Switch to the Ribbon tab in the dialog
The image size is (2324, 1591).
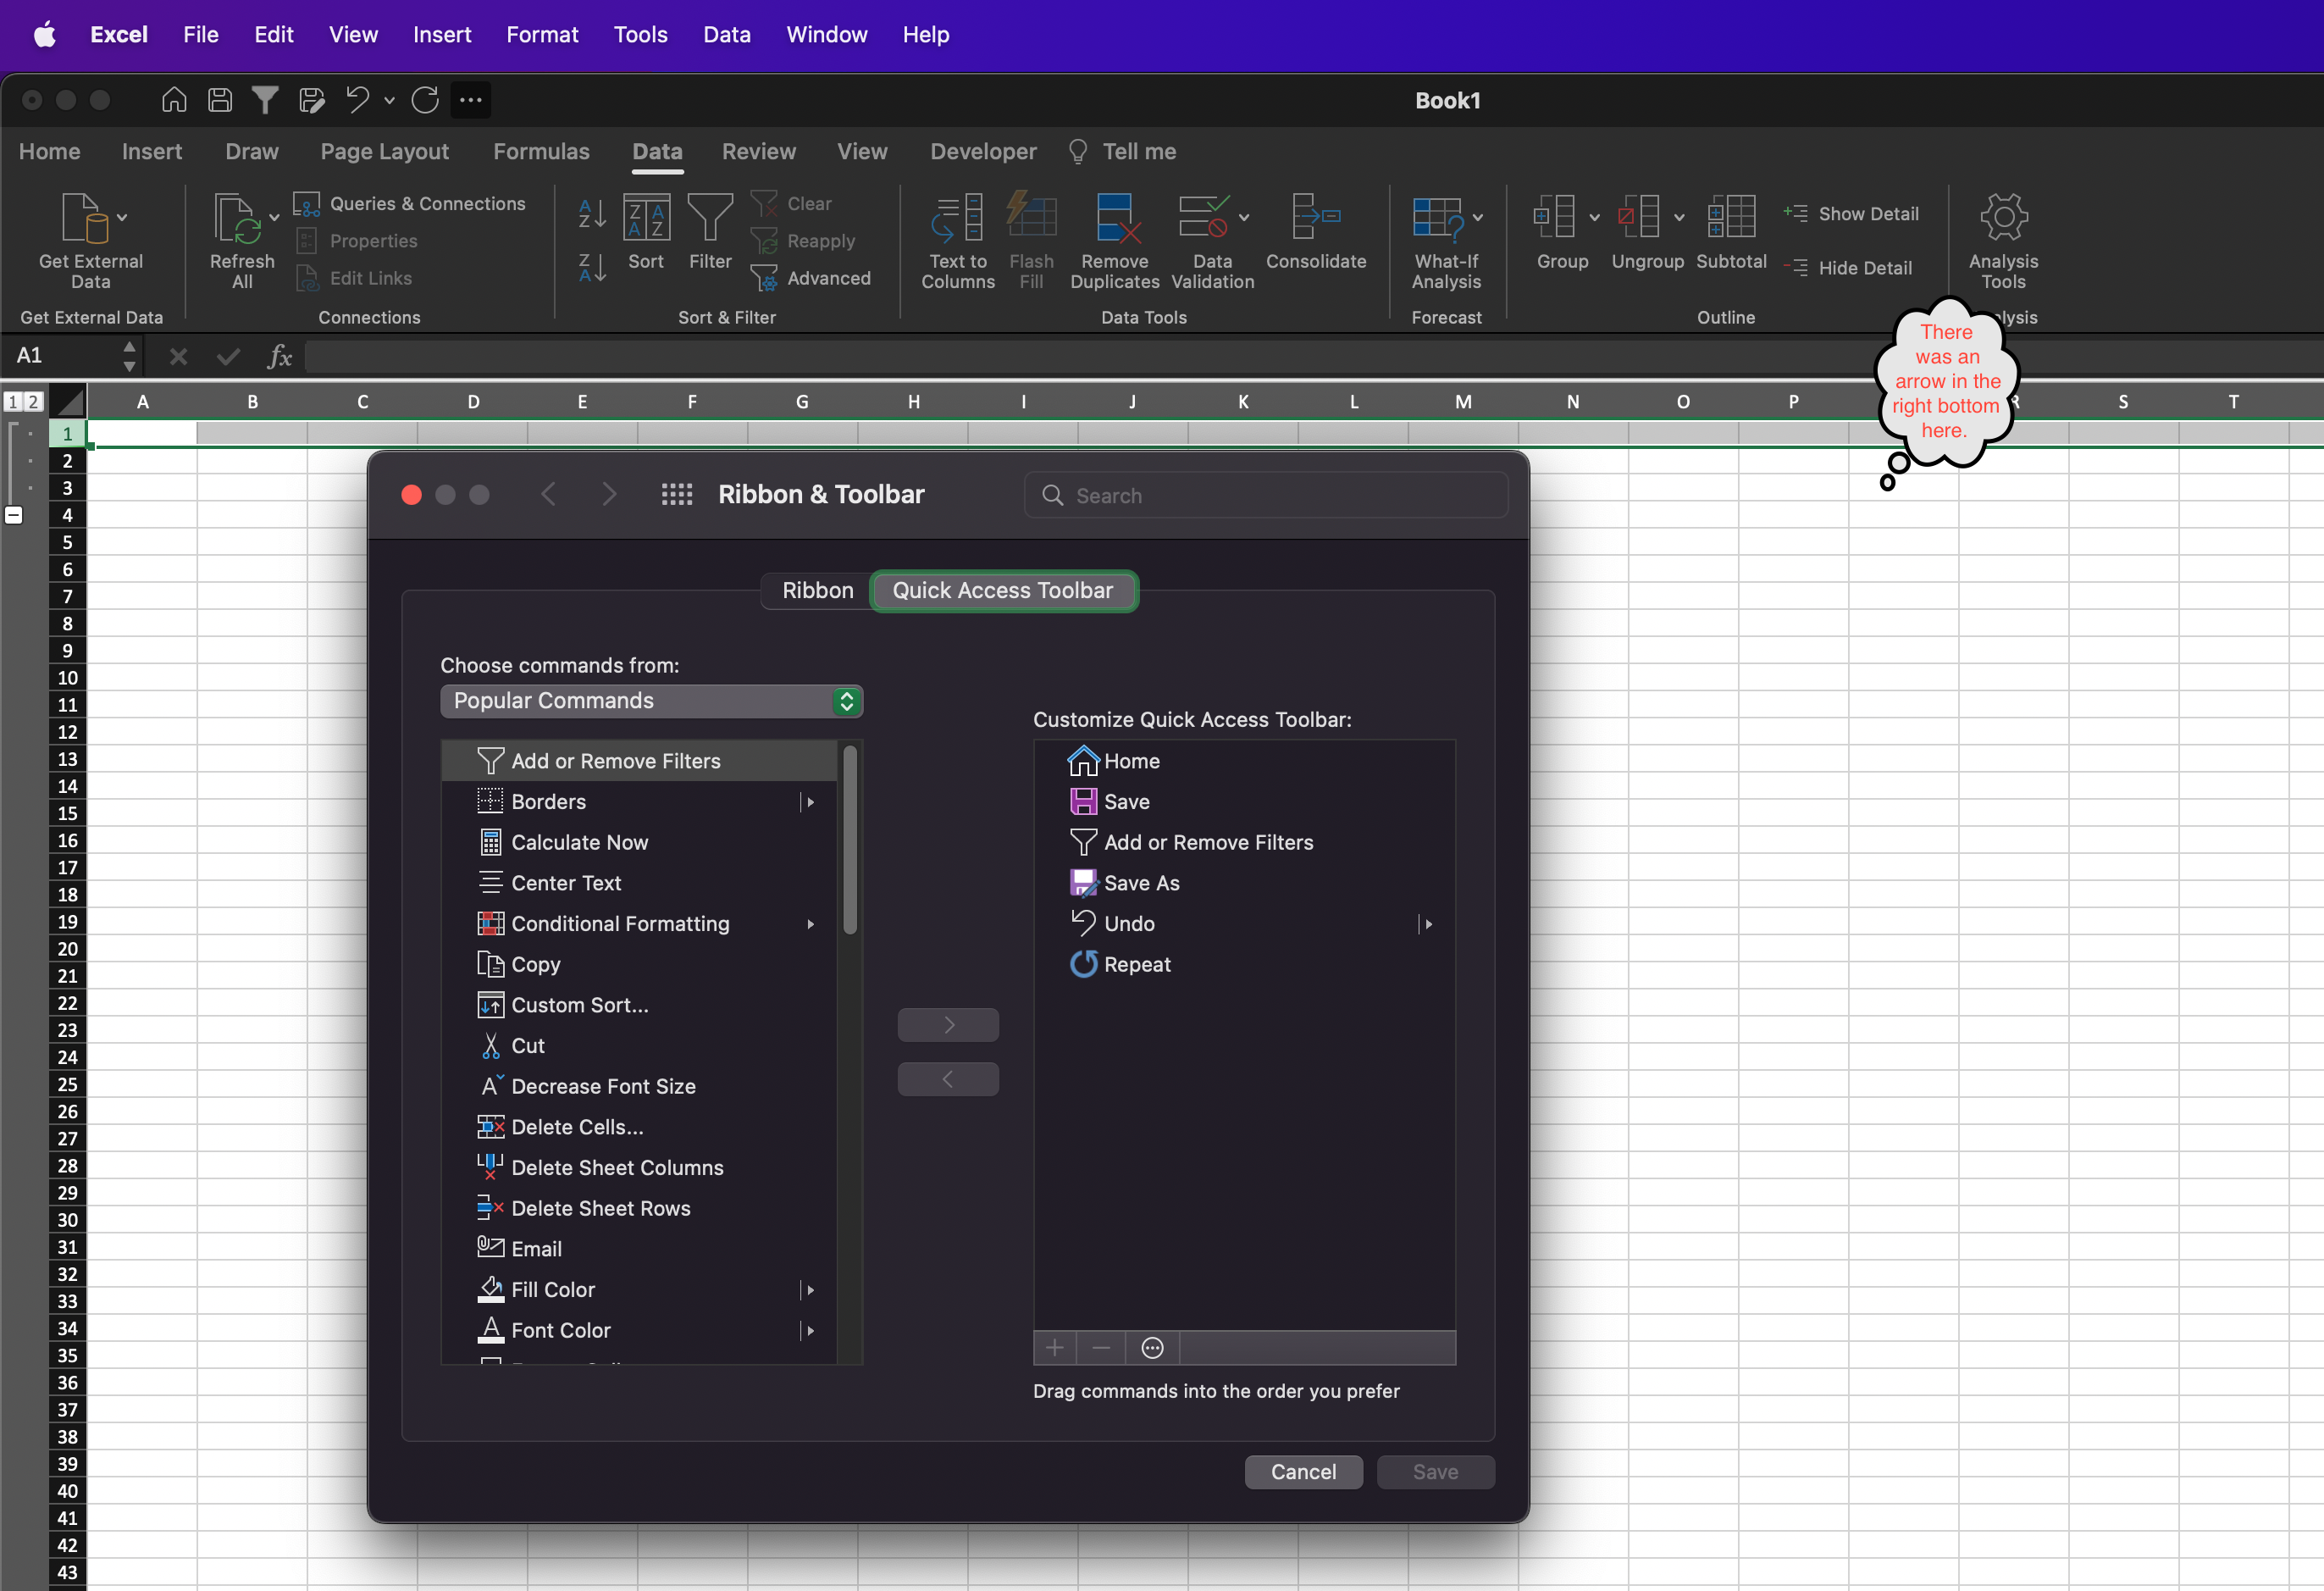(815, 590)
